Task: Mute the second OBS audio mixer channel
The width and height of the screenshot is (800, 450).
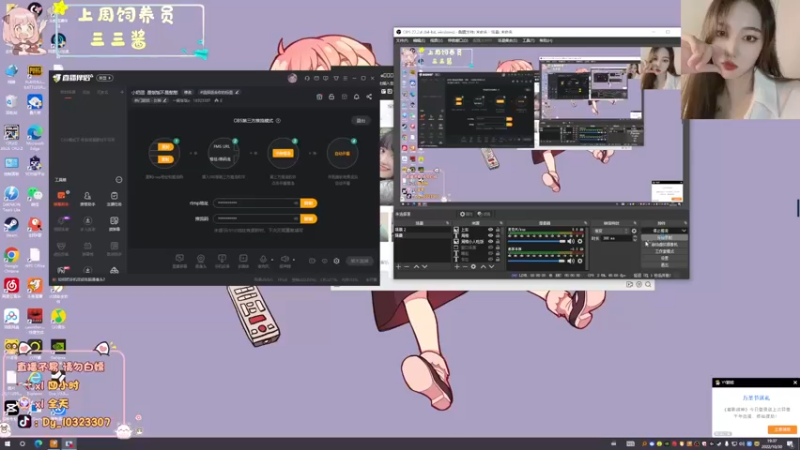Action: point(571,261)
